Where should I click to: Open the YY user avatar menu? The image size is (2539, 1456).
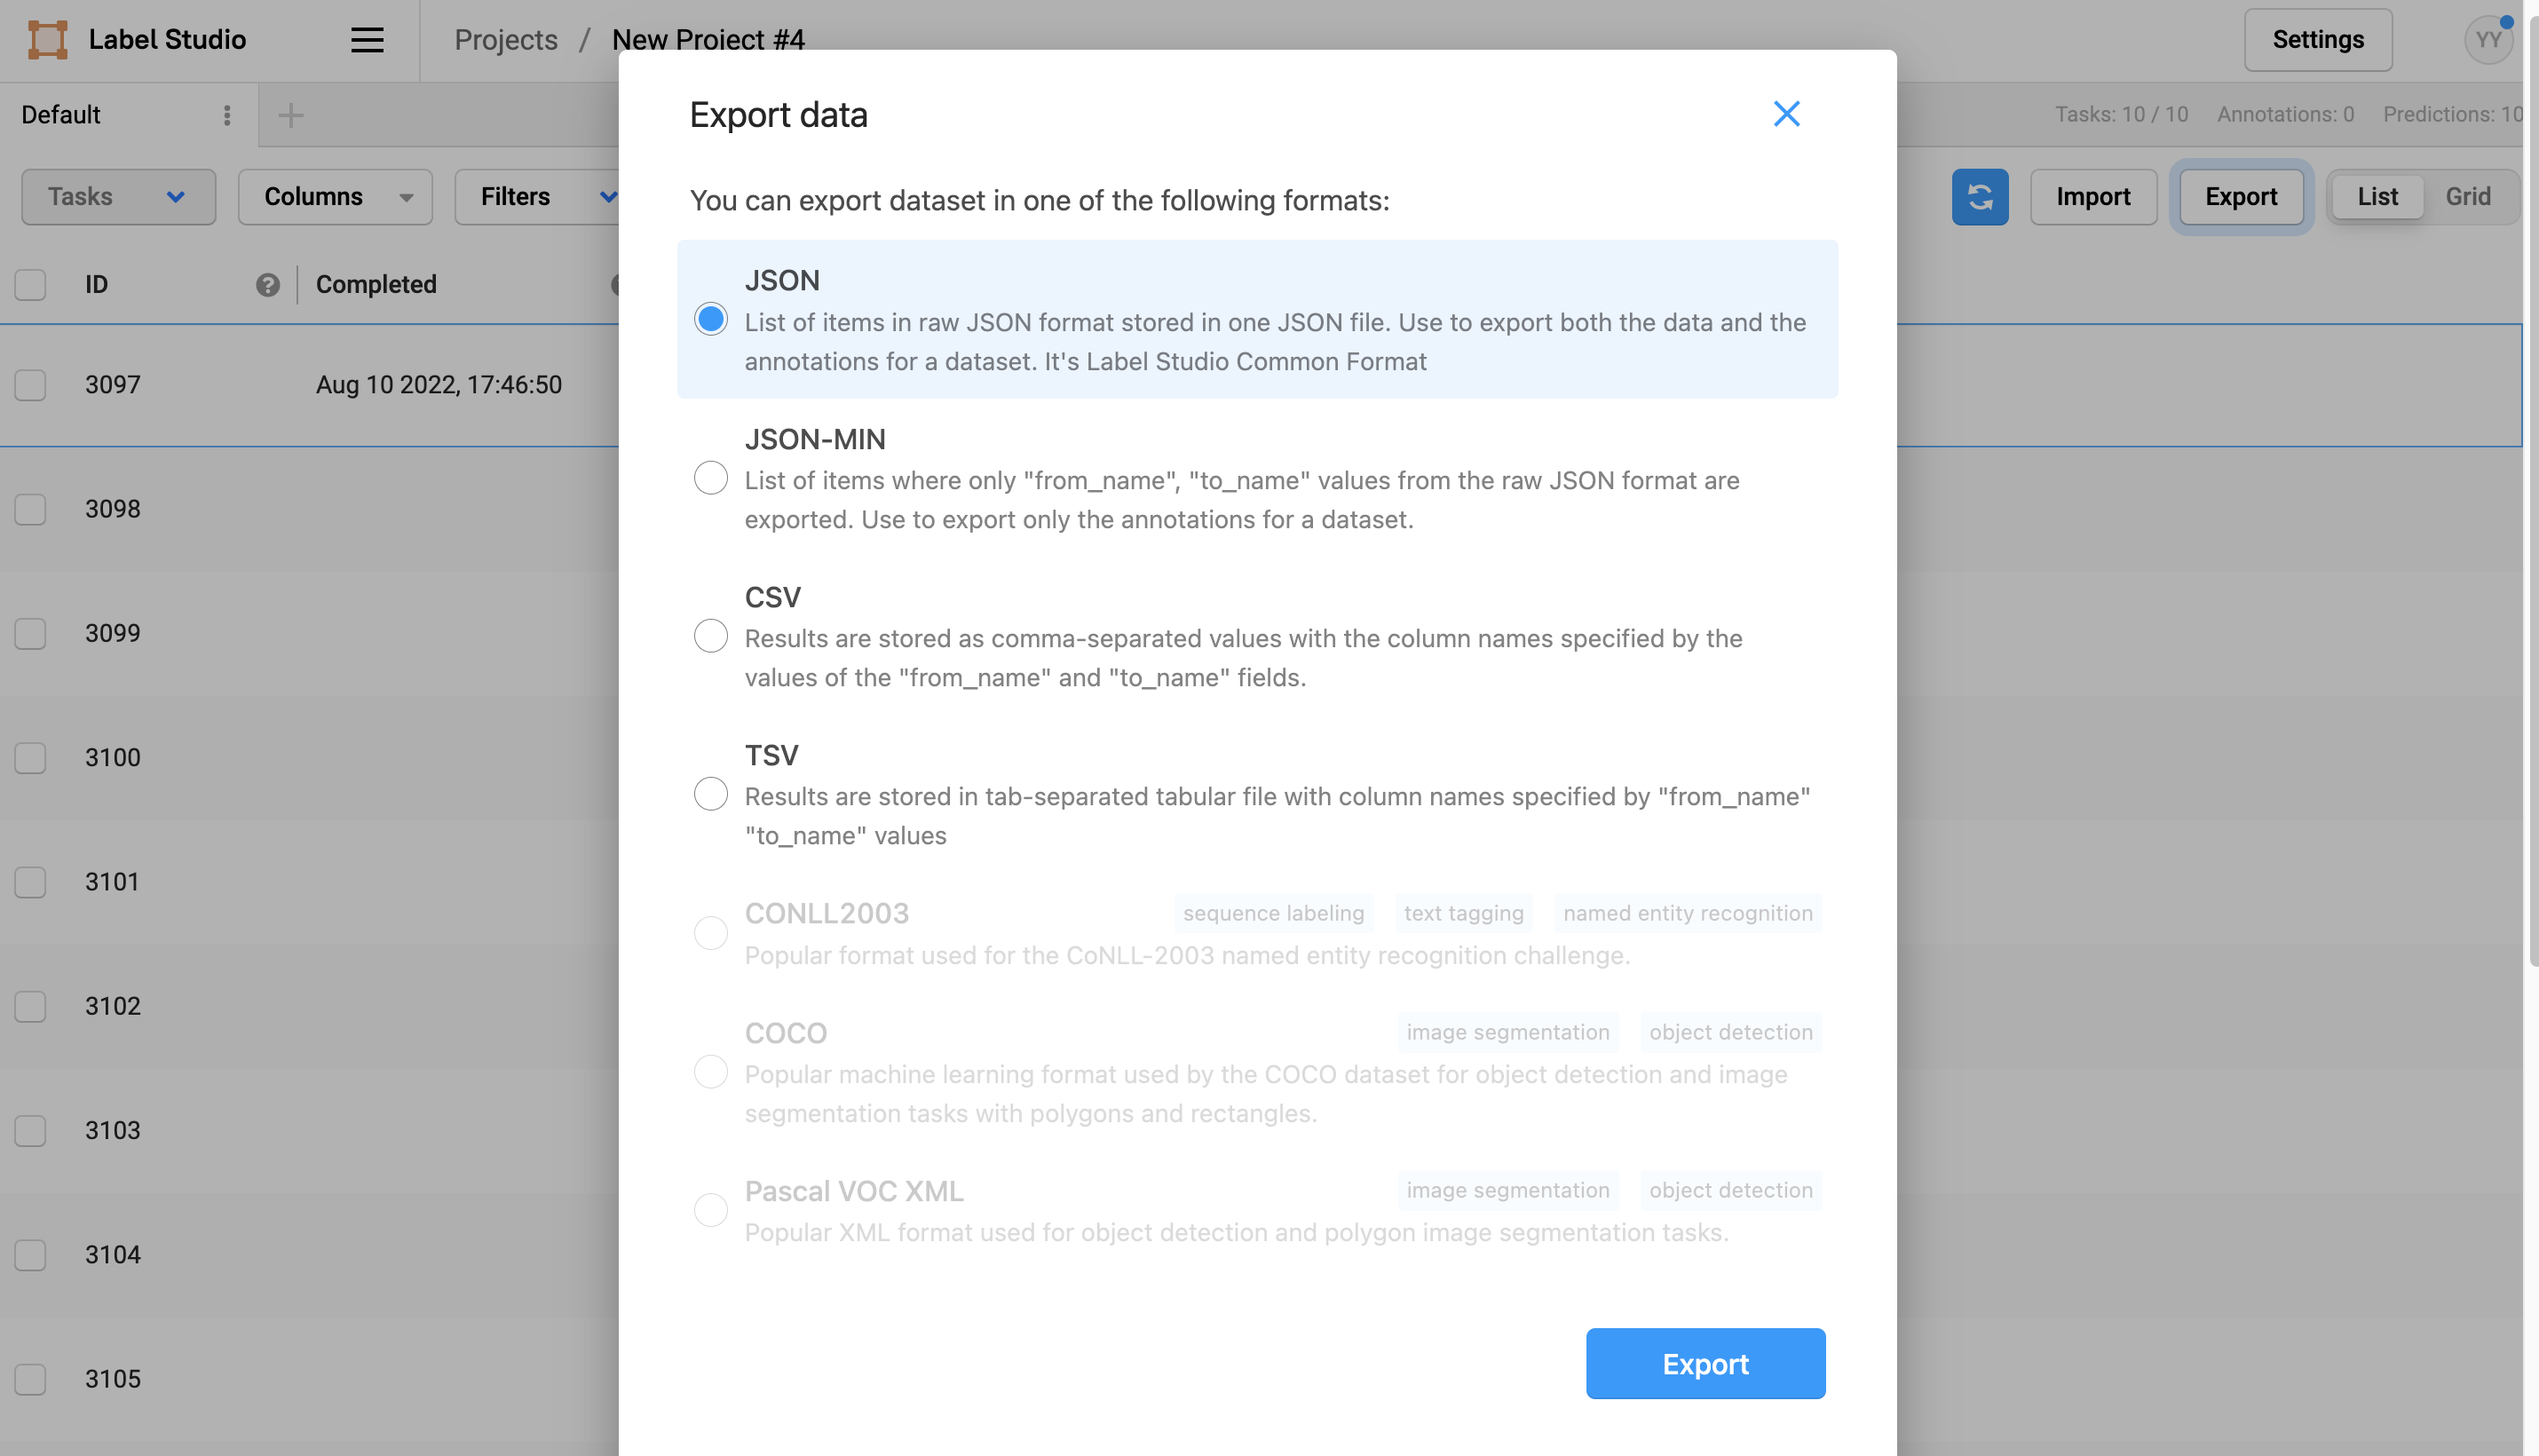tap(2487, 40)
